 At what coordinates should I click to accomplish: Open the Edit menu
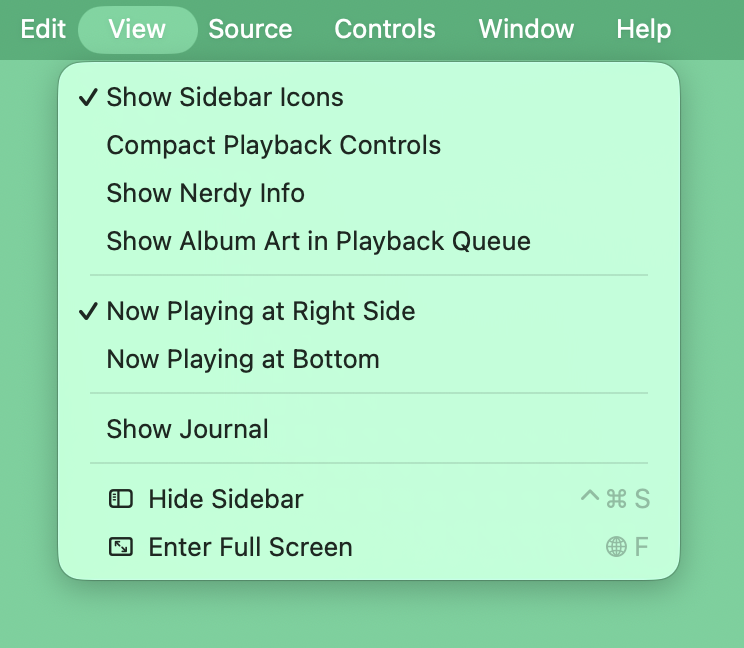click(x=43, y=29)
